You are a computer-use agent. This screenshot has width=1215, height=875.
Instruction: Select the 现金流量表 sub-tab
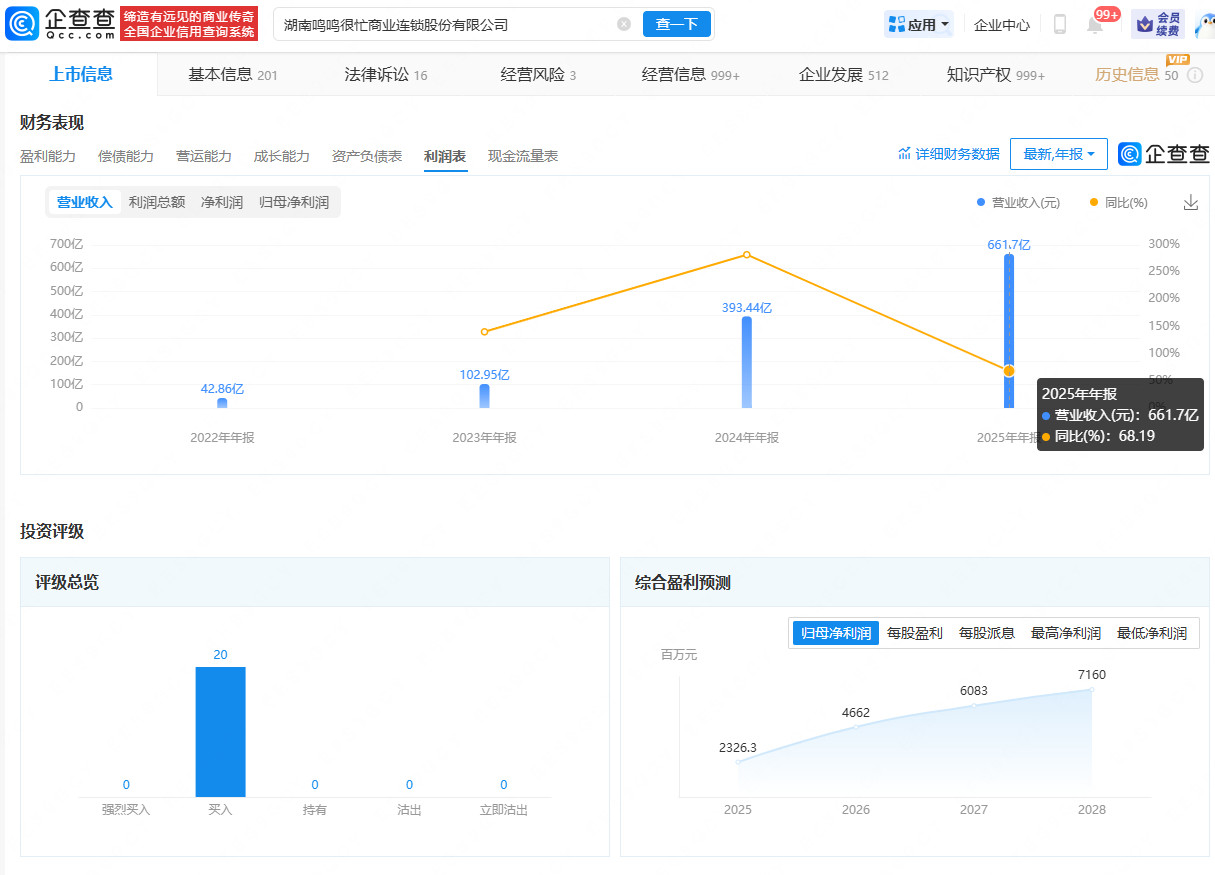(523, 156)
